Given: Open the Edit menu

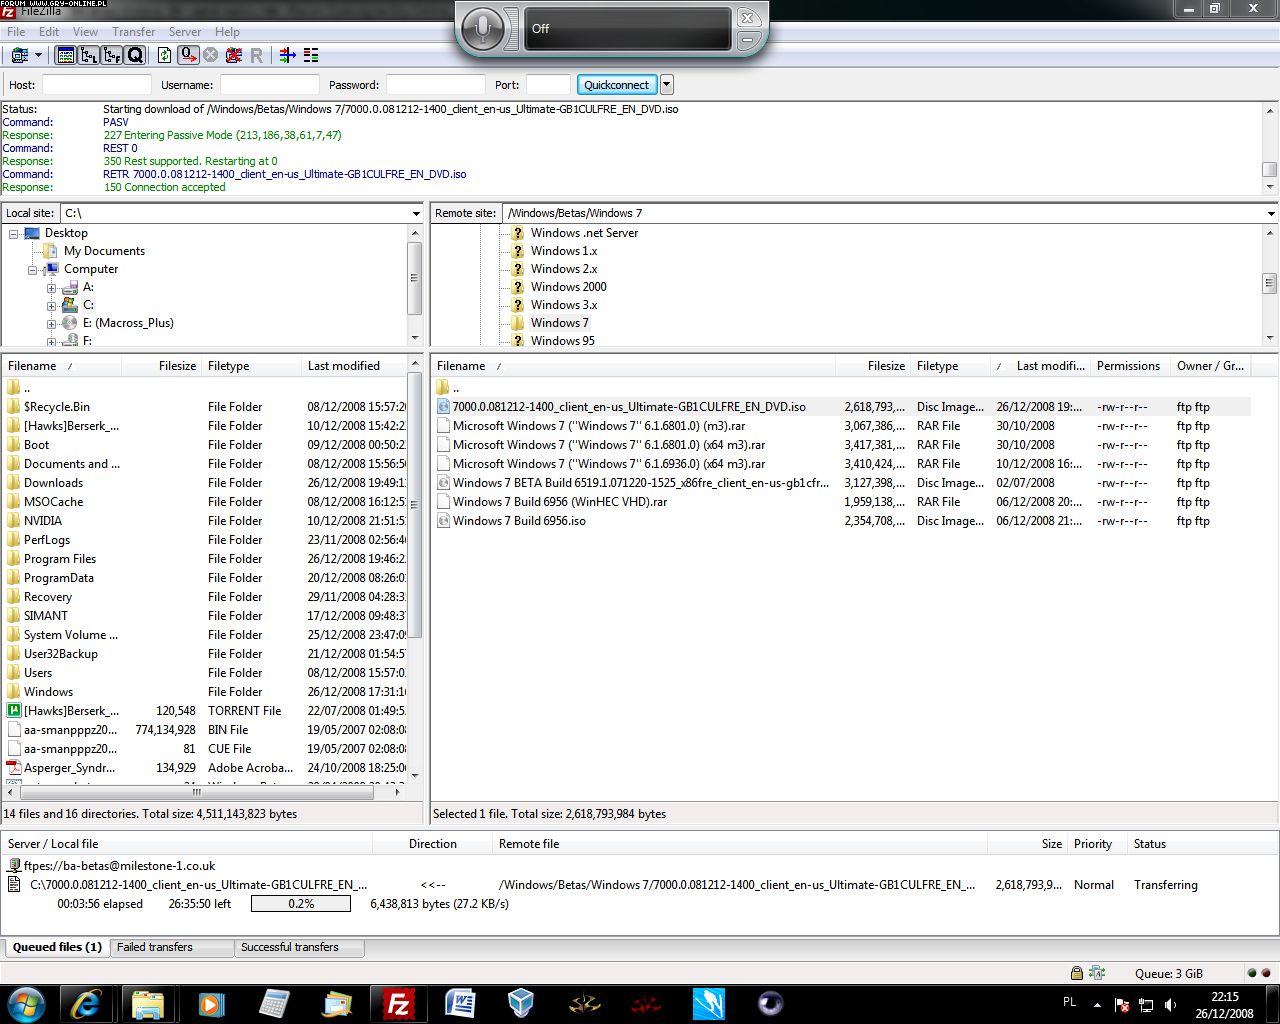Looking at the screenshot, I should (49, 32).
